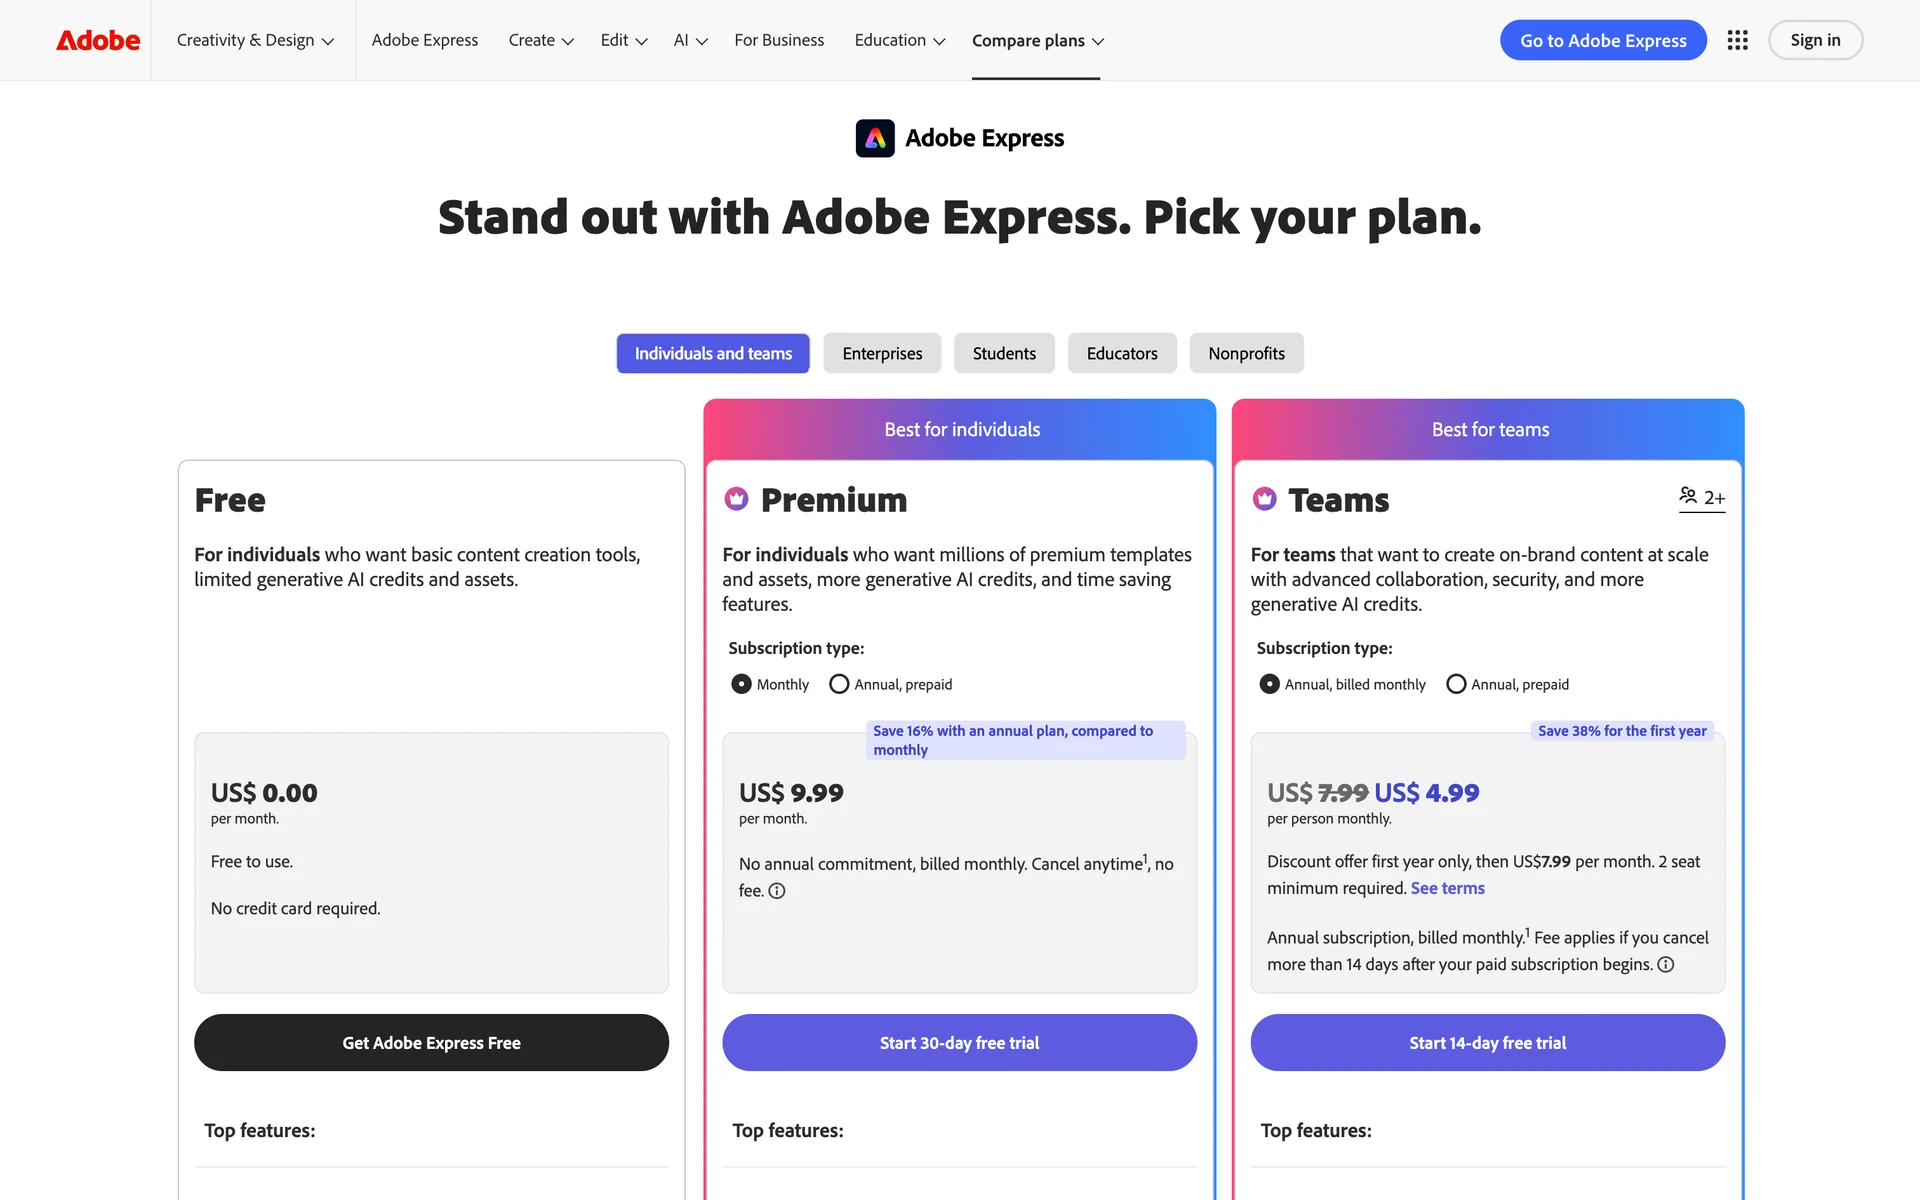Image resolution: width=1920 pixels, height=1200 pixels.
Task: Switch to the Enterprises tab
Action: pos(882,353)
